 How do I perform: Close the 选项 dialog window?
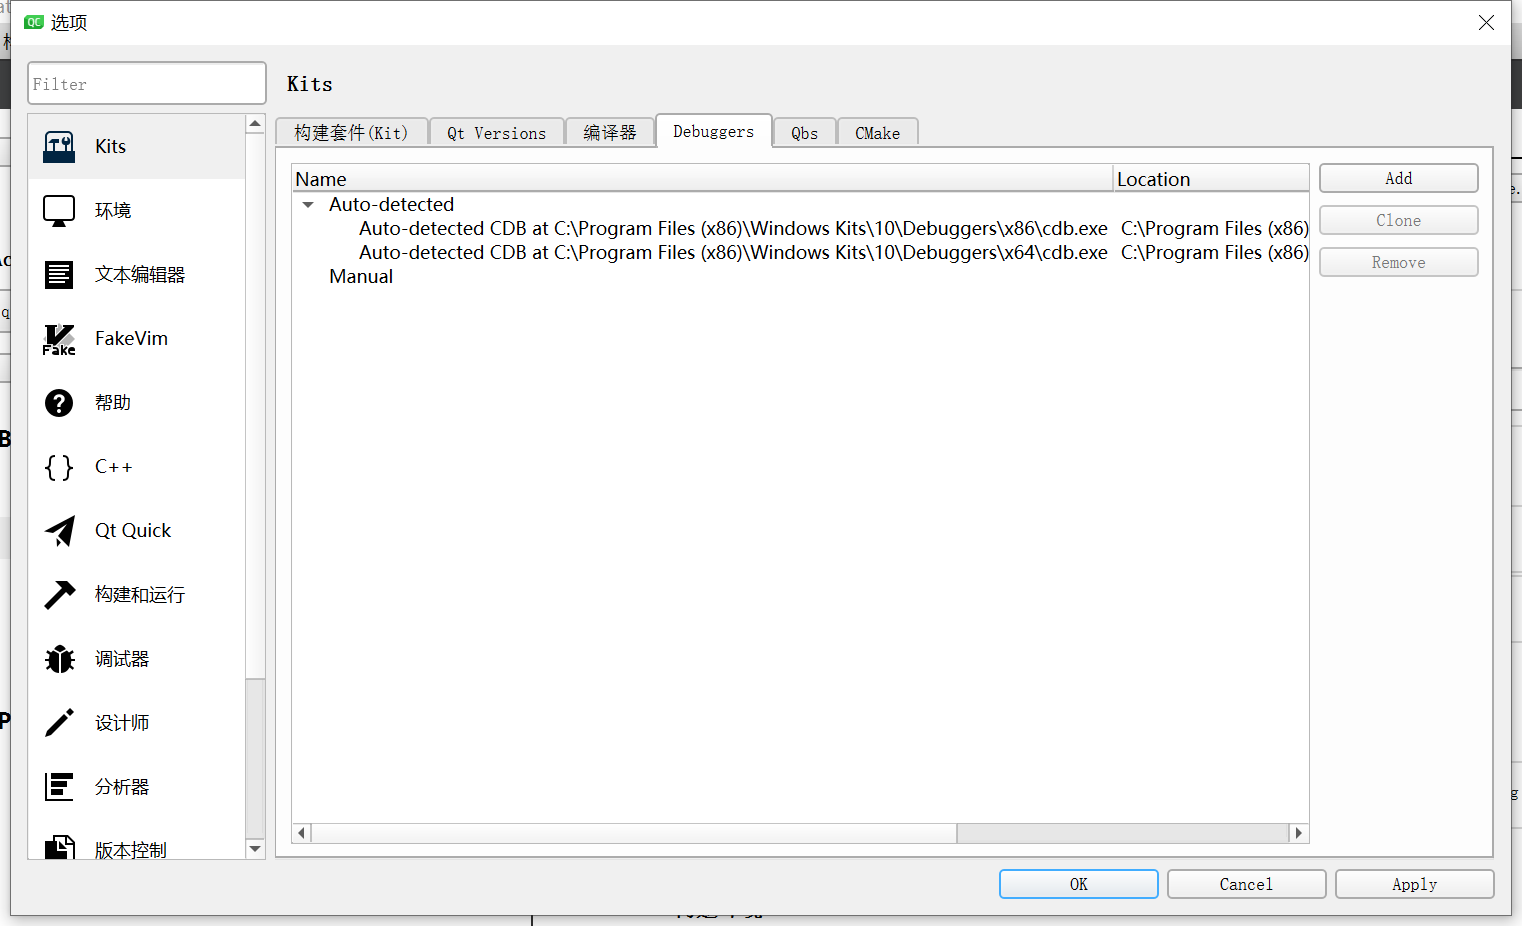[x=1486, y=22]
